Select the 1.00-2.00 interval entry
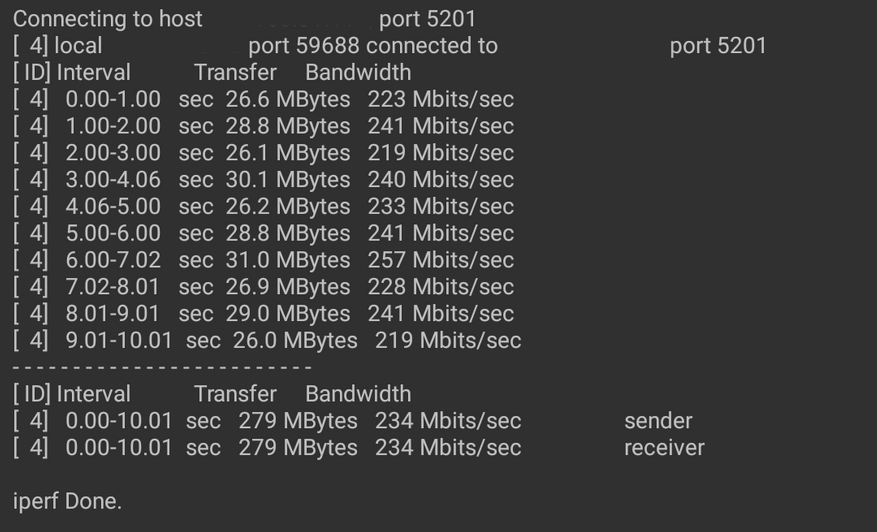This screenshot has height=532, width=877. pyautogui.click(x=112, y=126)
